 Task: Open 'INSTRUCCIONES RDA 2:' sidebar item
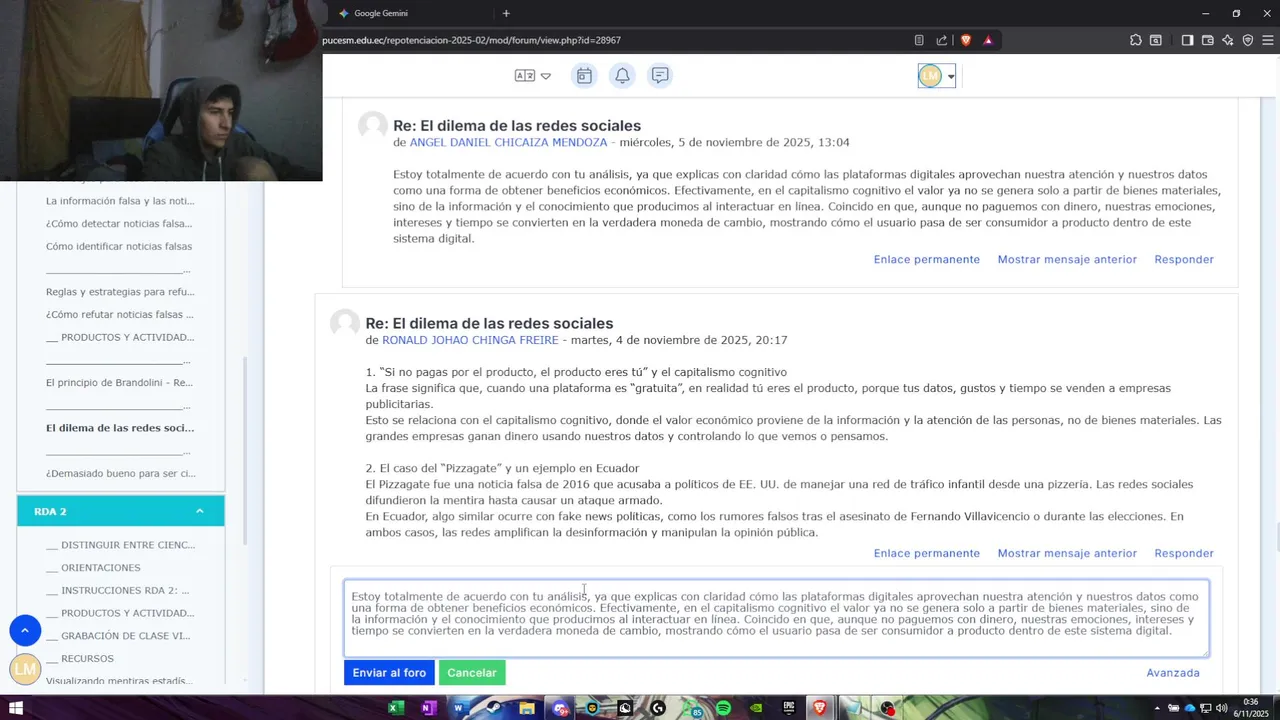(117, 590)
